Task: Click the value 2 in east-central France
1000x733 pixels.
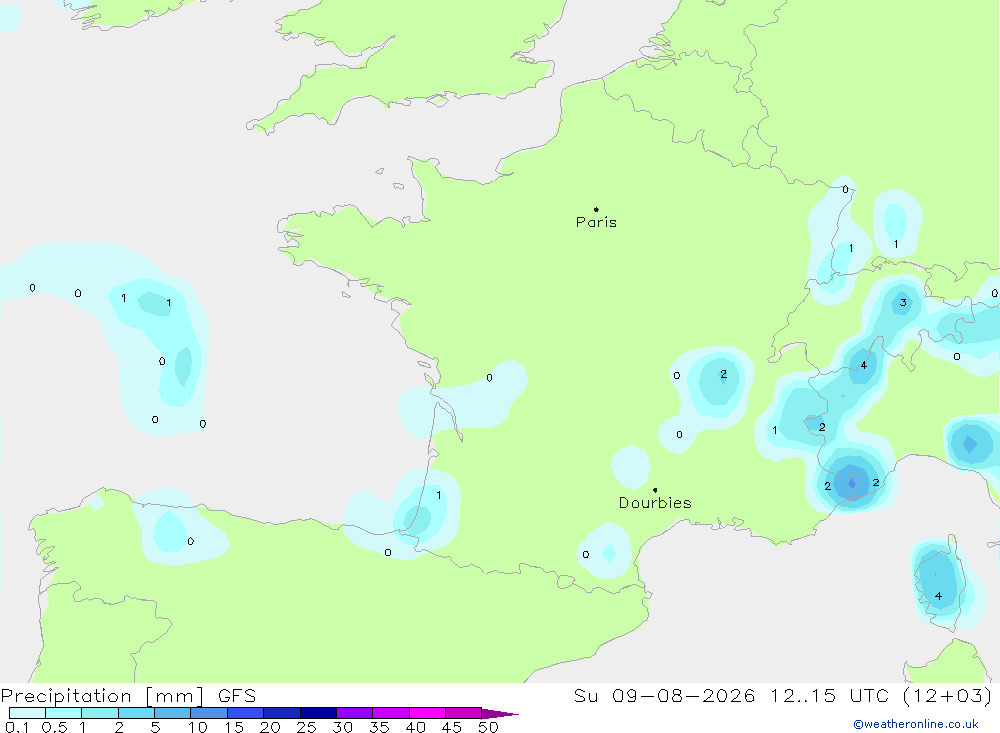Action: coord(723,374)
